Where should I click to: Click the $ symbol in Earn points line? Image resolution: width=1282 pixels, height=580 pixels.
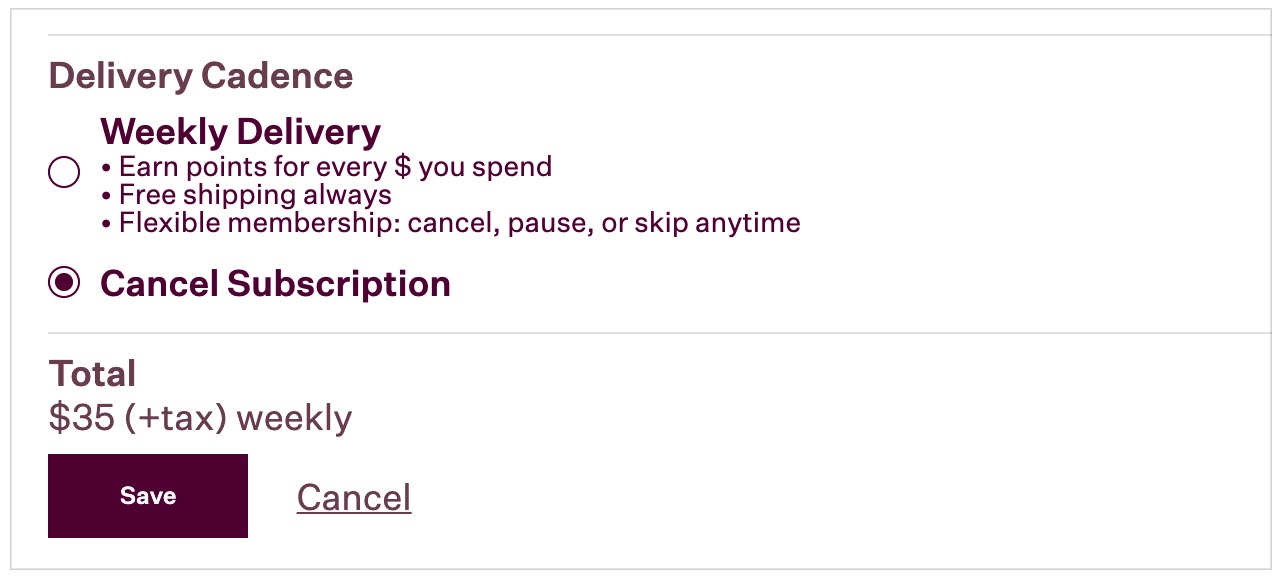tap(402, 166)
